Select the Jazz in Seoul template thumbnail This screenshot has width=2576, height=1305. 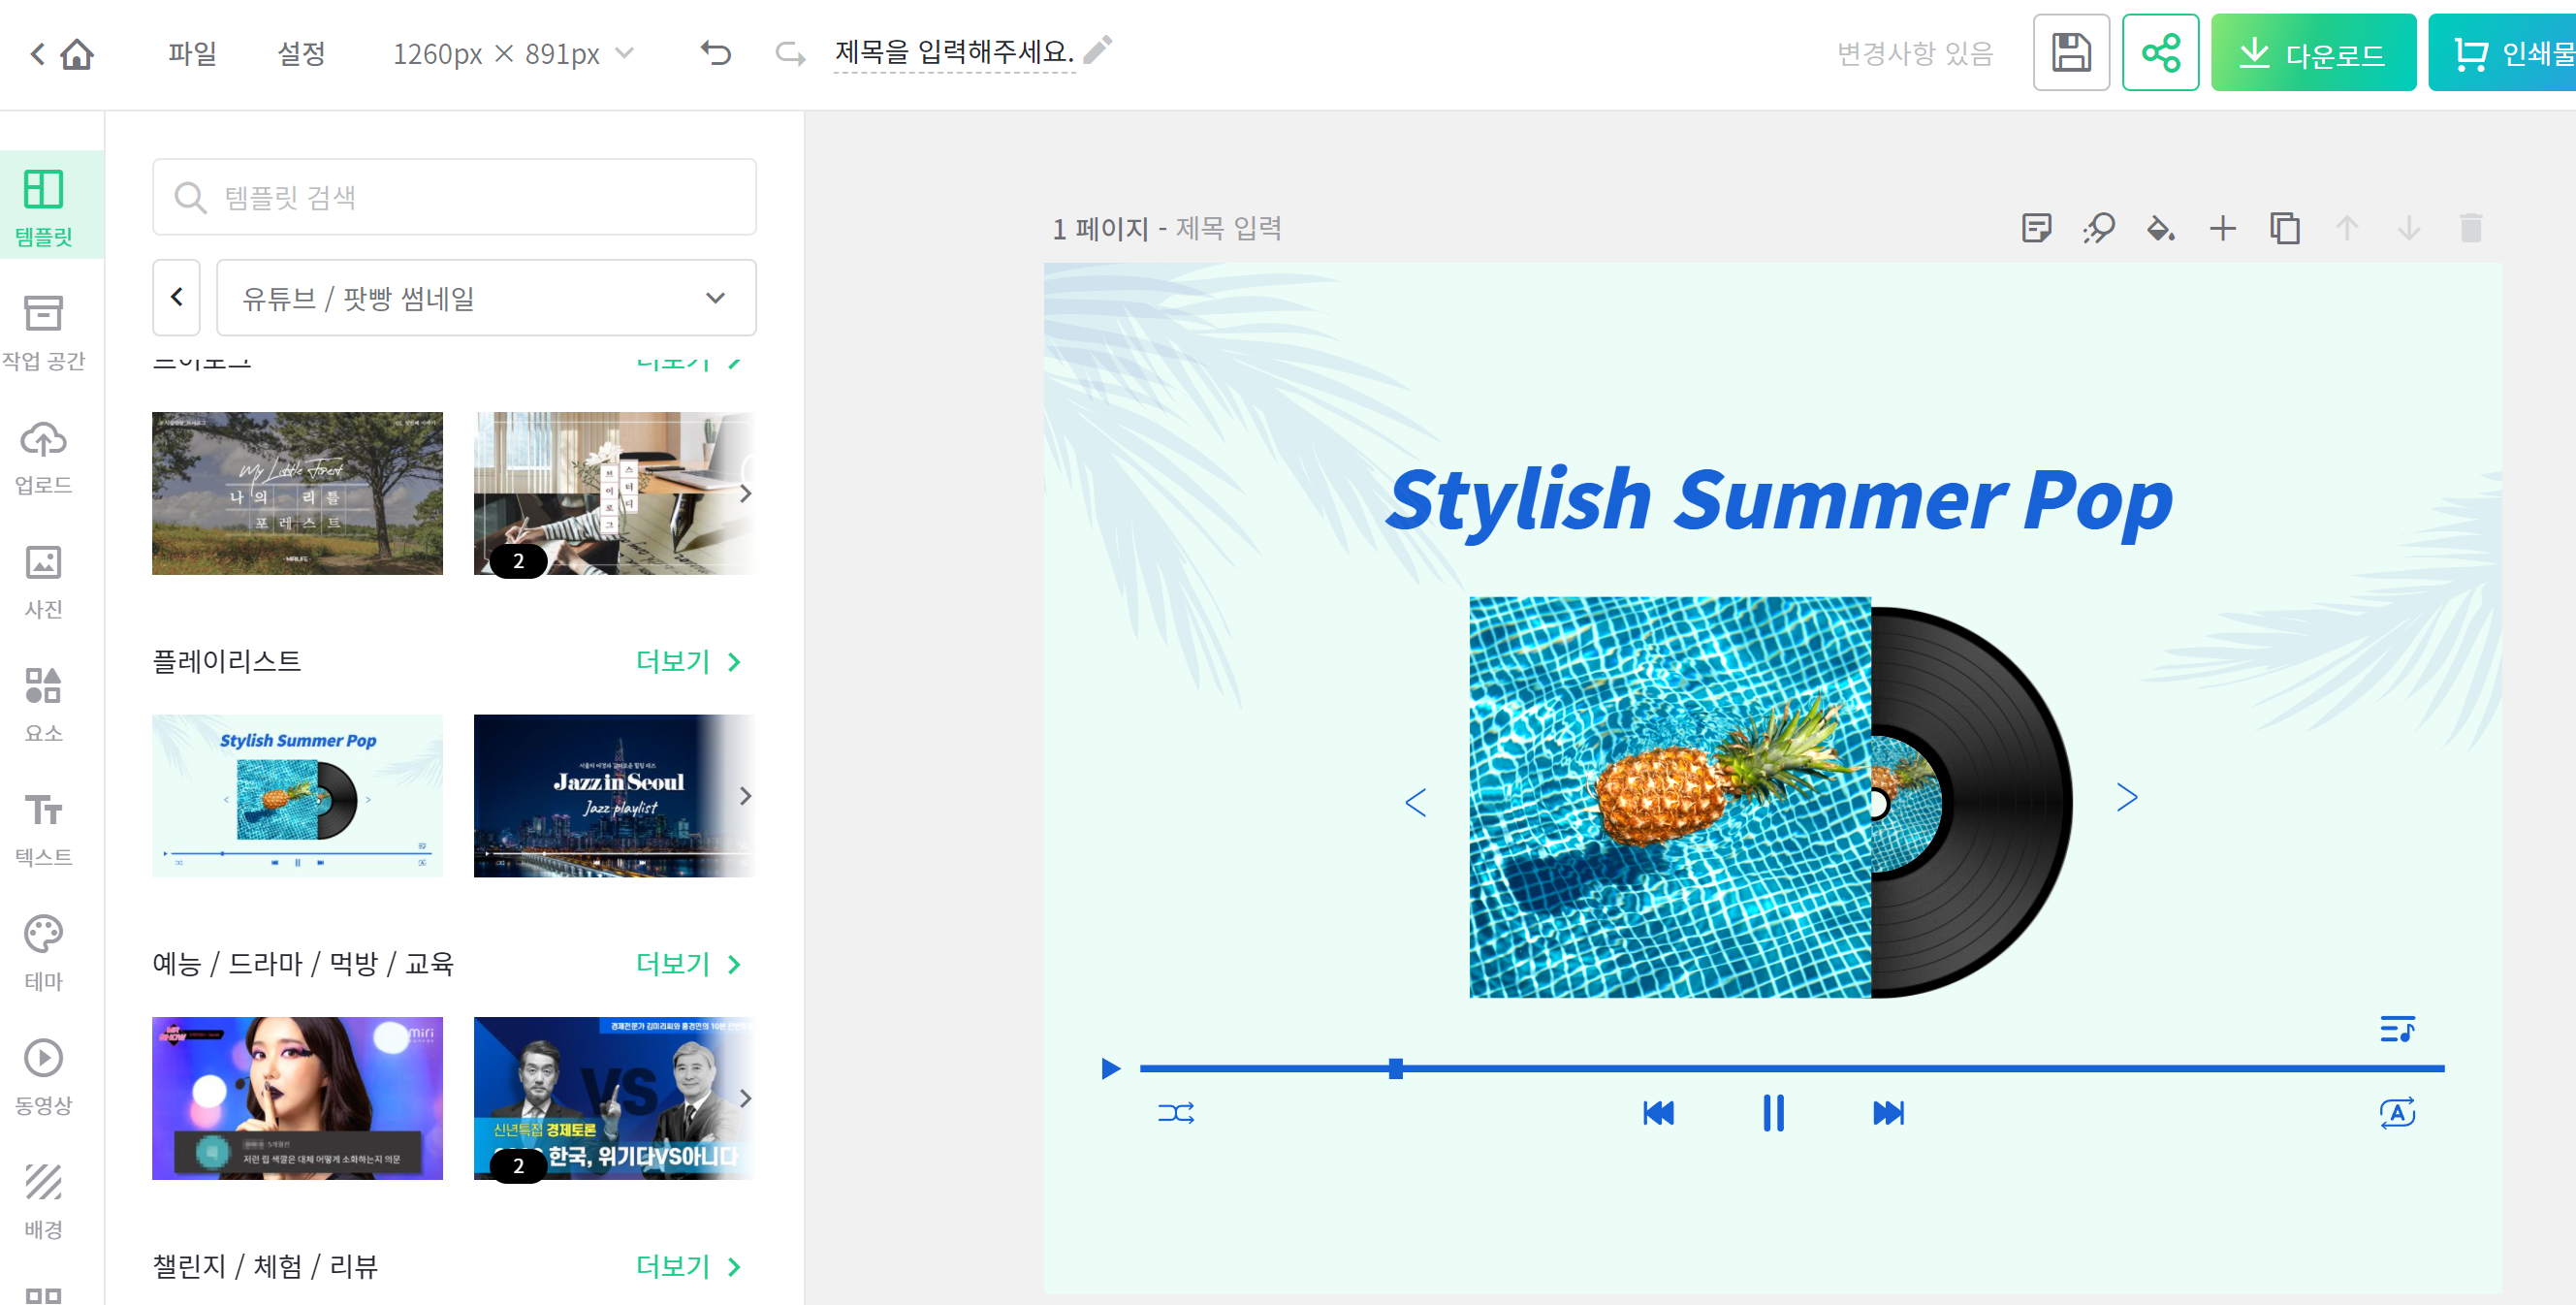coord(610,795)
